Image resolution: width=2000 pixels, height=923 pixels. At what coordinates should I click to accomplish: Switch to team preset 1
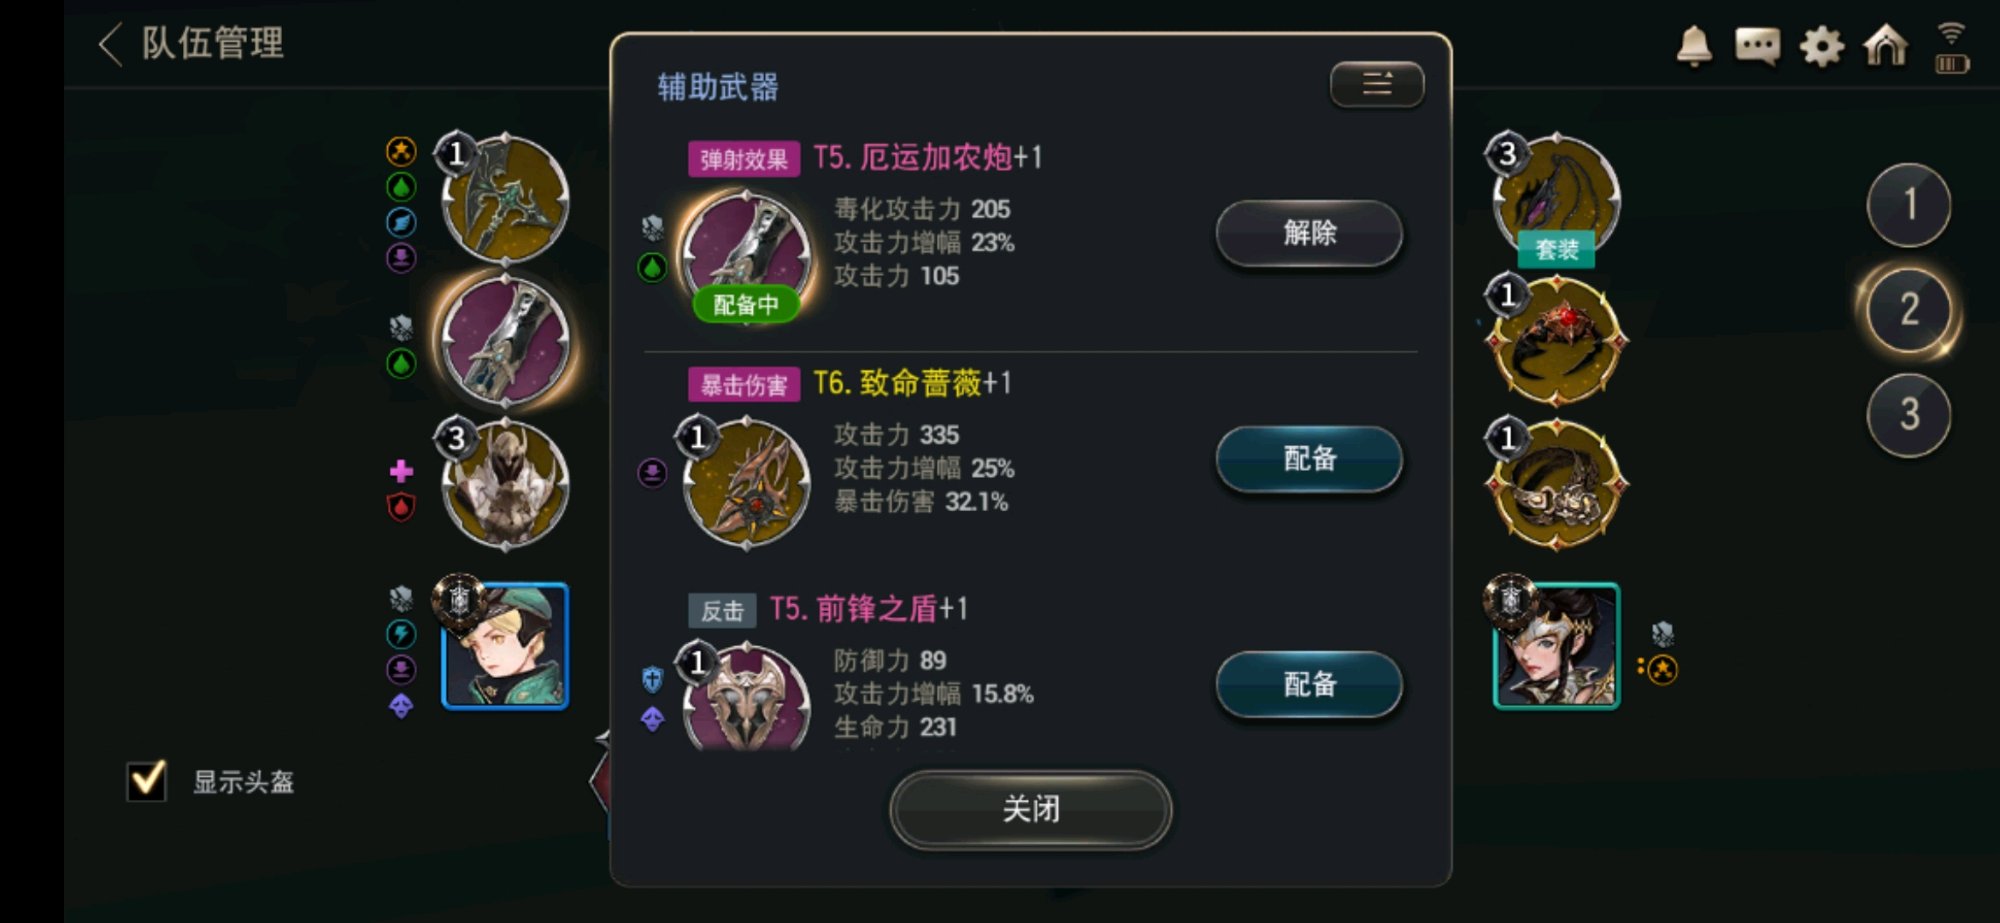tap(1909, 205)
